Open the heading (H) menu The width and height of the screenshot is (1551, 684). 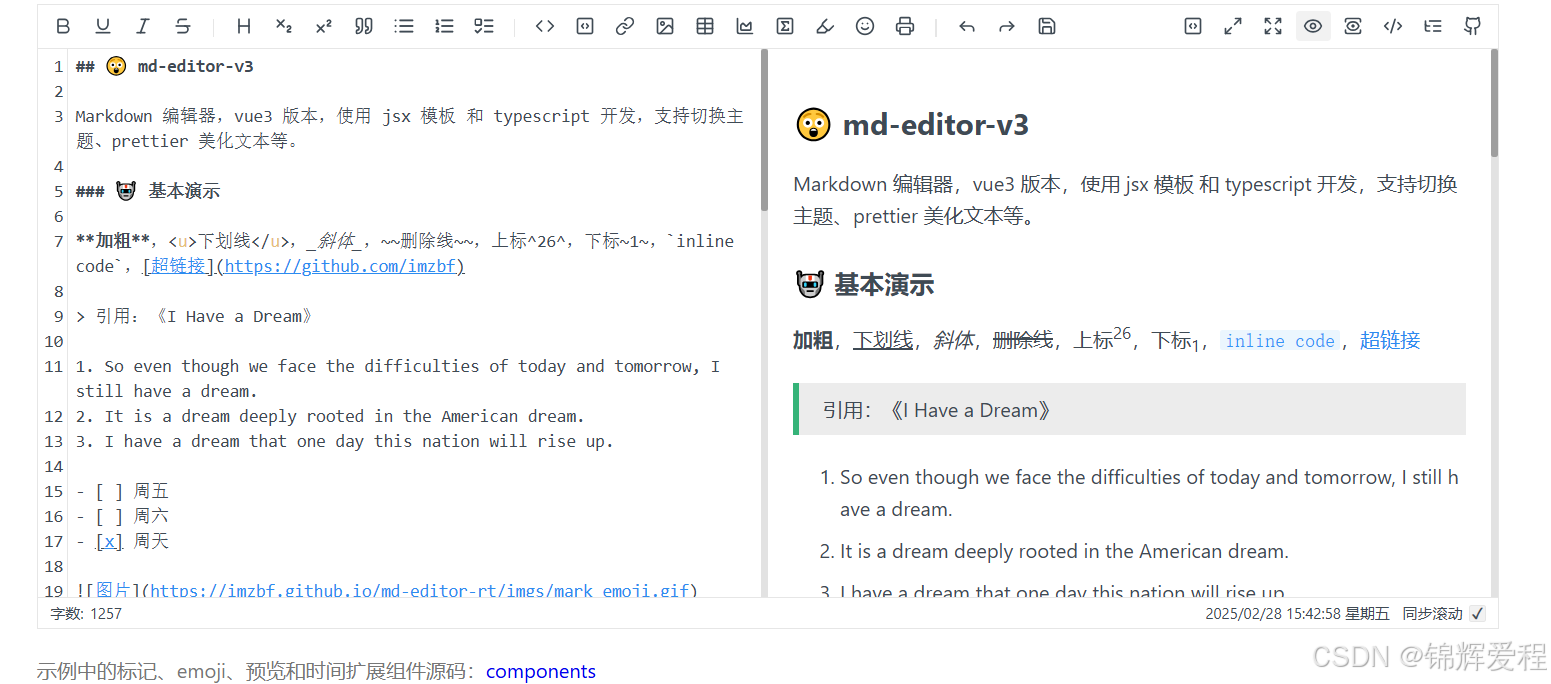[x=244, y=27]
